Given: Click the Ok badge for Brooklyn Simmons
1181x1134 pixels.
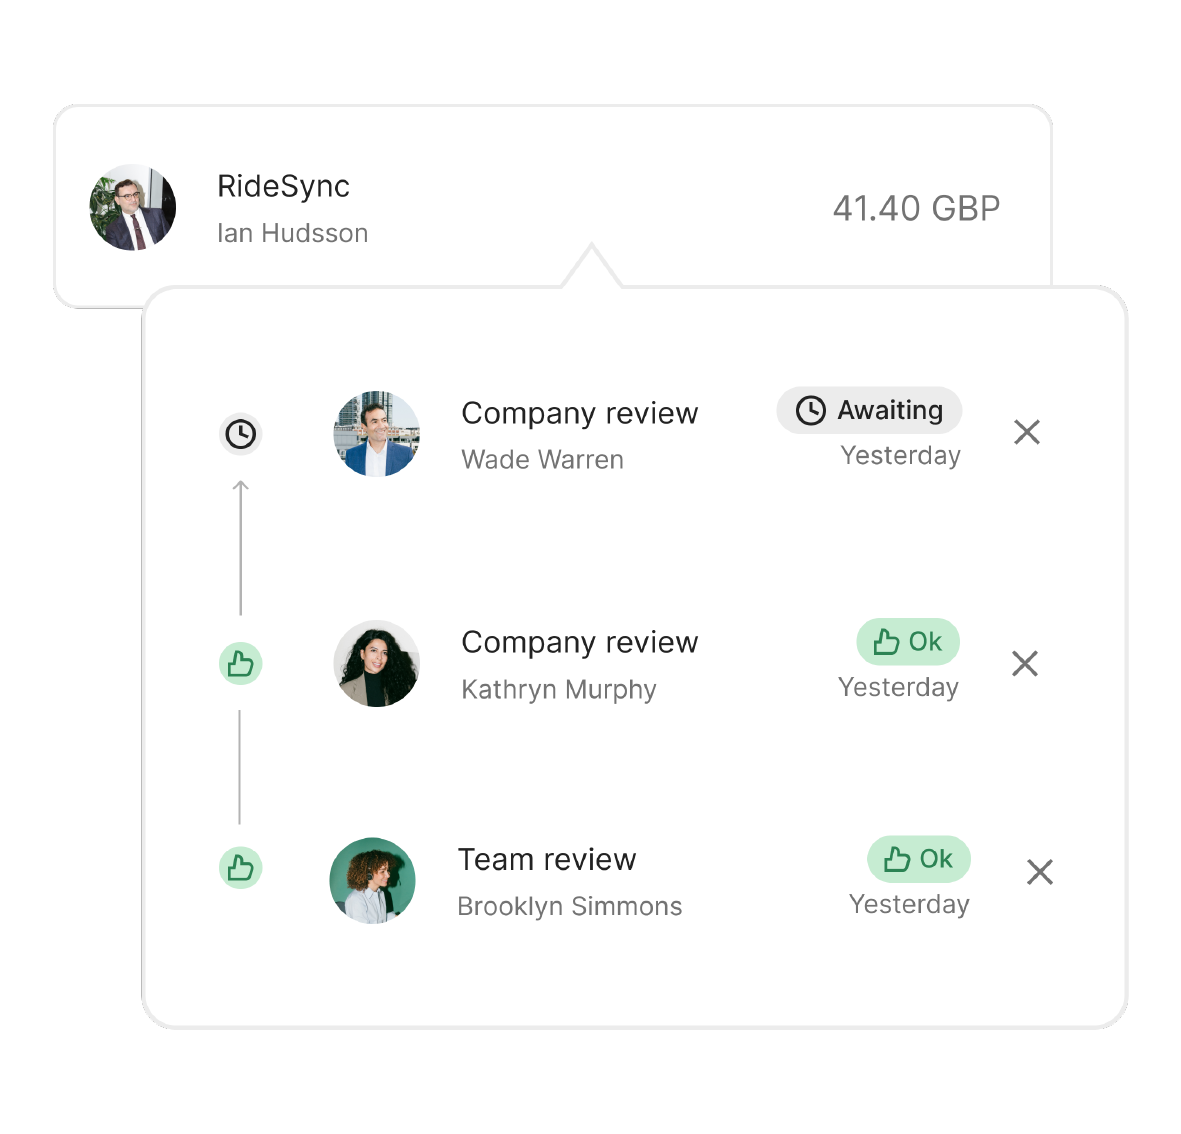Looking at the screenshot, I should point(918,858).
